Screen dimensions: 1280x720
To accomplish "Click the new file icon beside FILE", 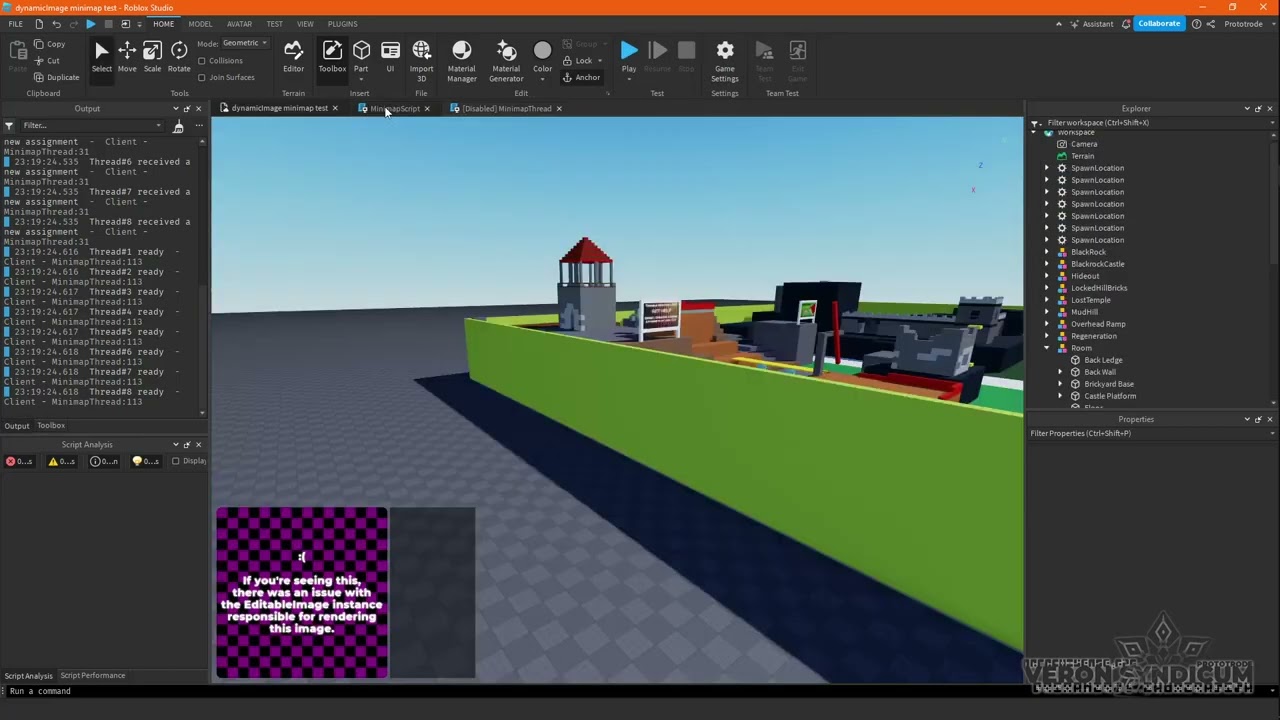I will click(39, 24).
